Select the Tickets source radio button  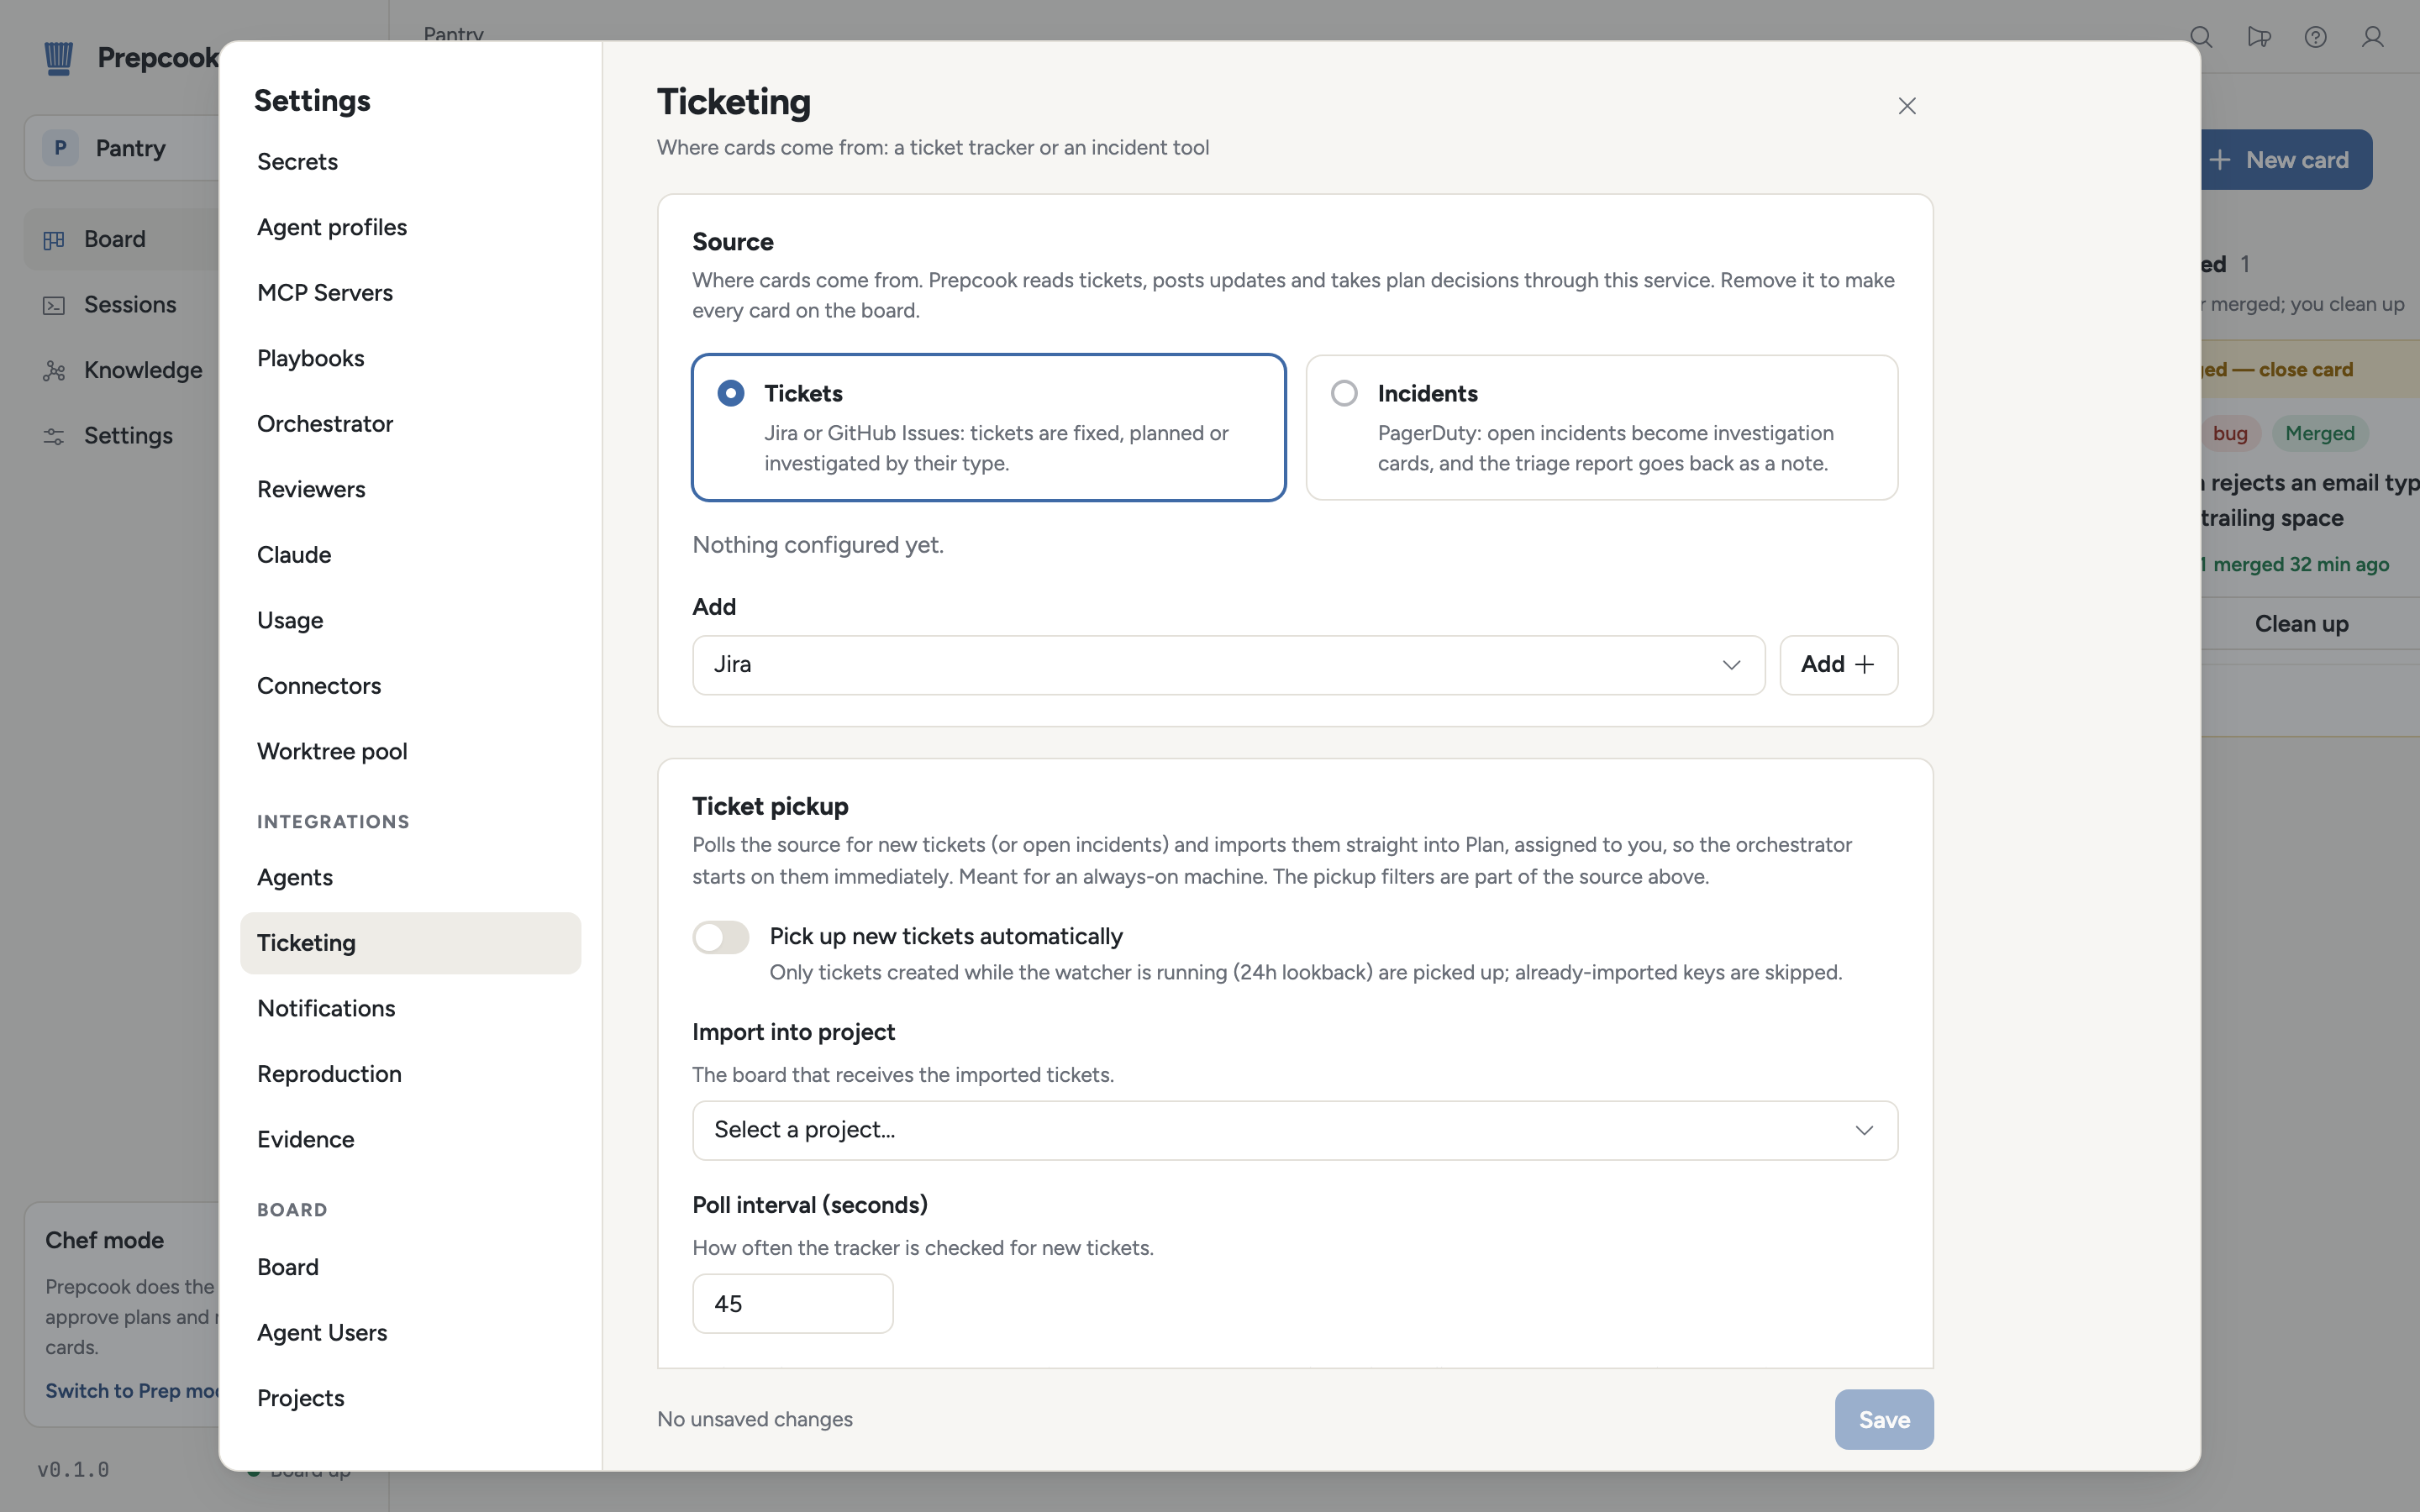click(x=731, y=393)
